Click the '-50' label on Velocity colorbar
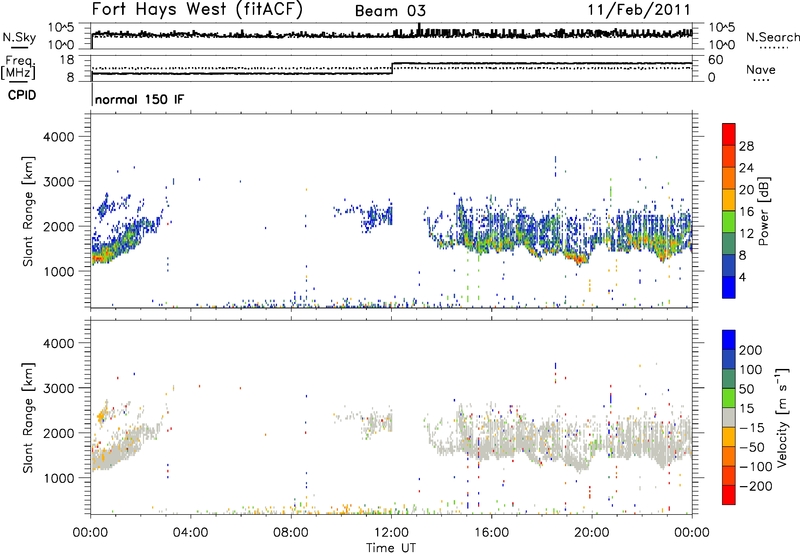800x554 pixels. click(x=752, y=447)
